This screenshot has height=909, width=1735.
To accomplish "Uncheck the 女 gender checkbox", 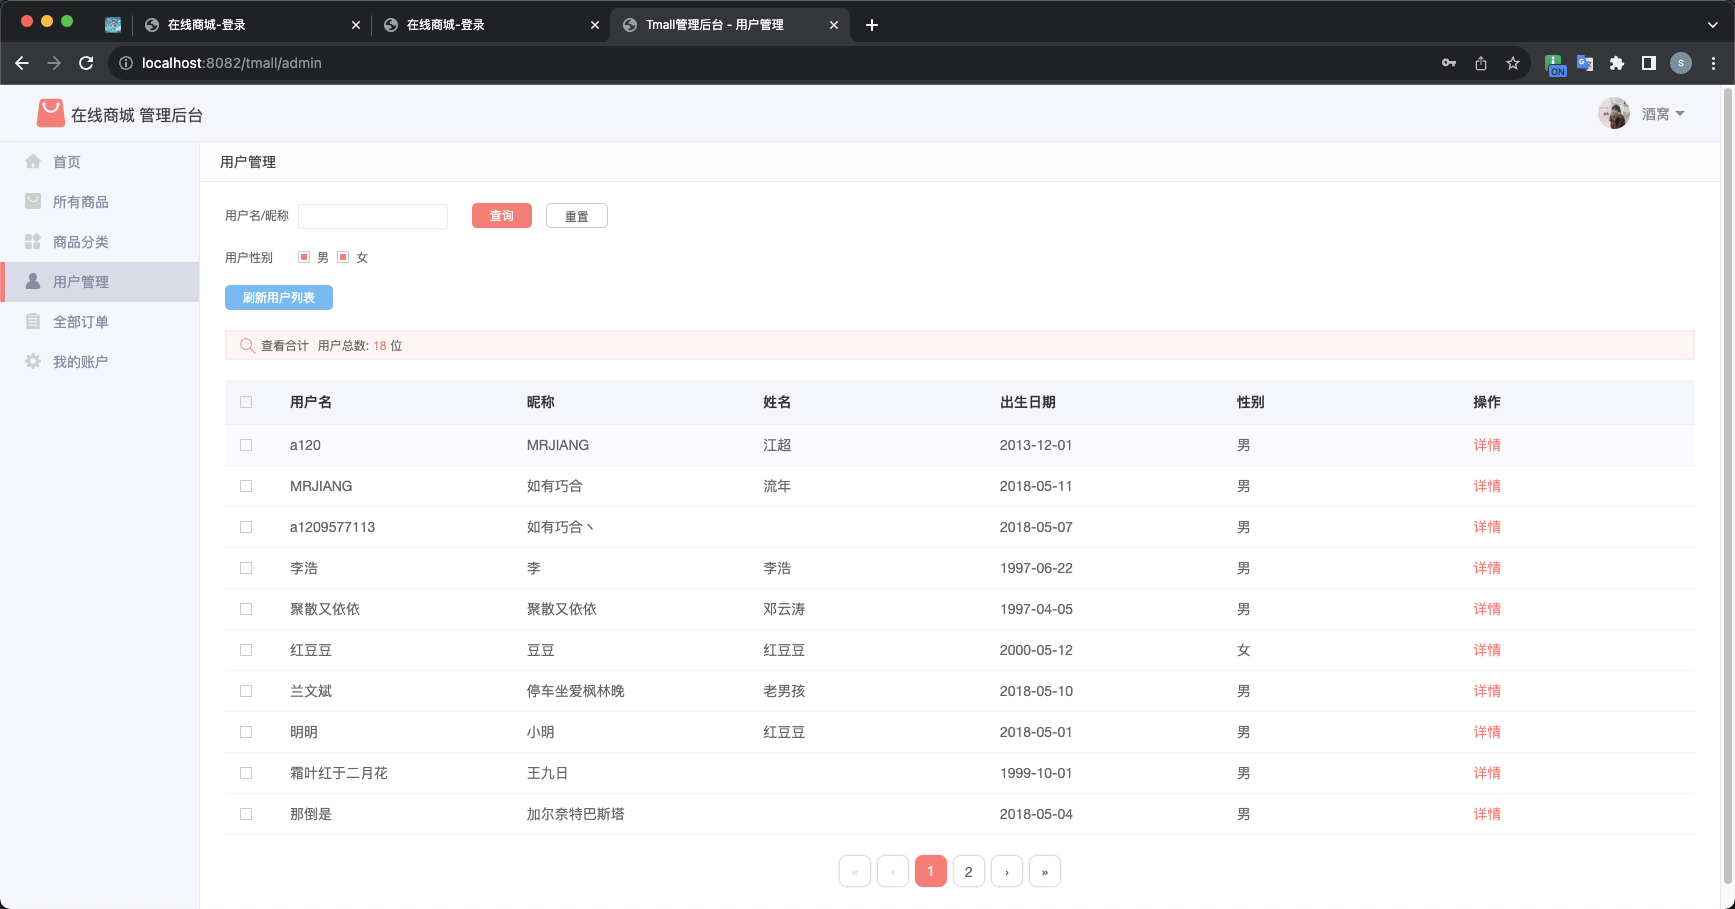I will [345, 257].
